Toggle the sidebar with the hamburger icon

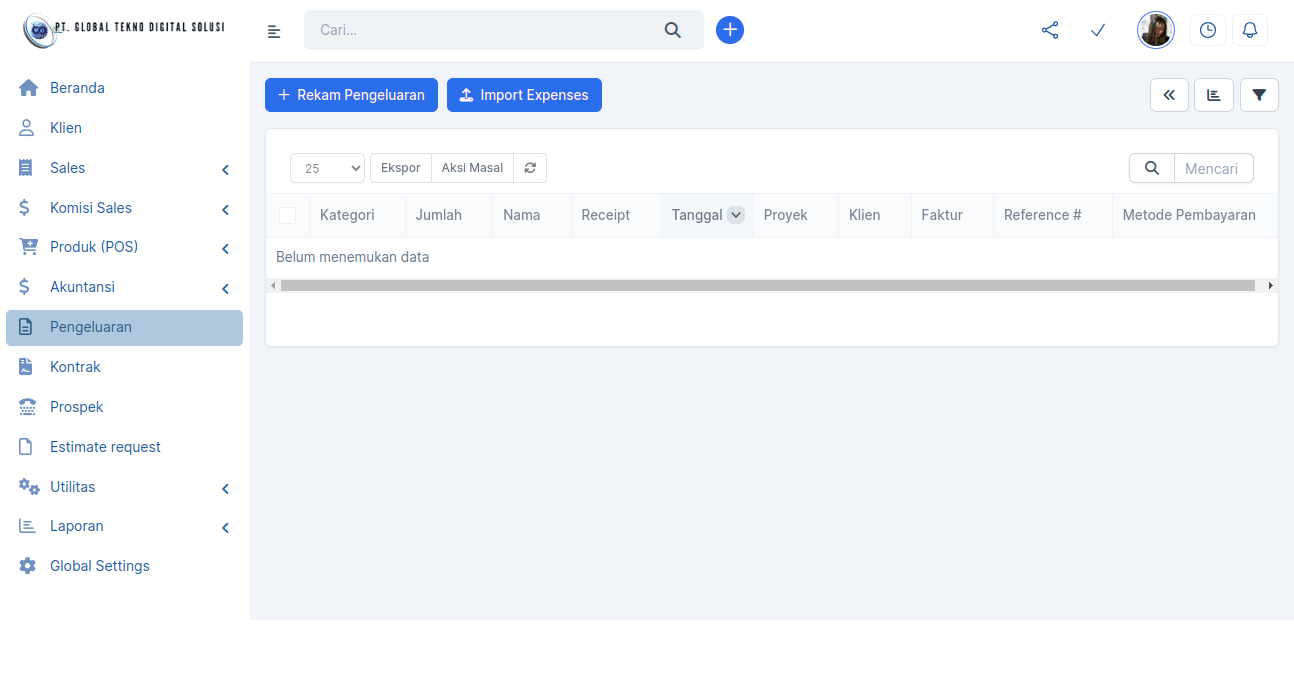pos(274,32)
